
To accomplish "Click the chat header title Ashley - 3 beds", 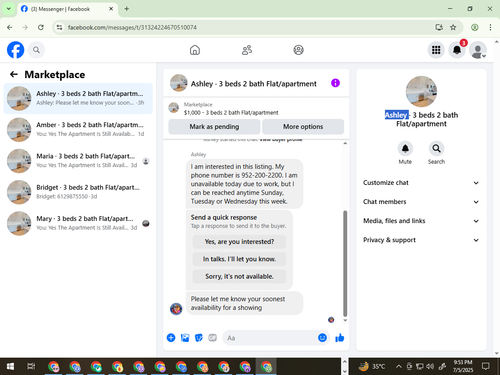I will (x=254, y=84).
